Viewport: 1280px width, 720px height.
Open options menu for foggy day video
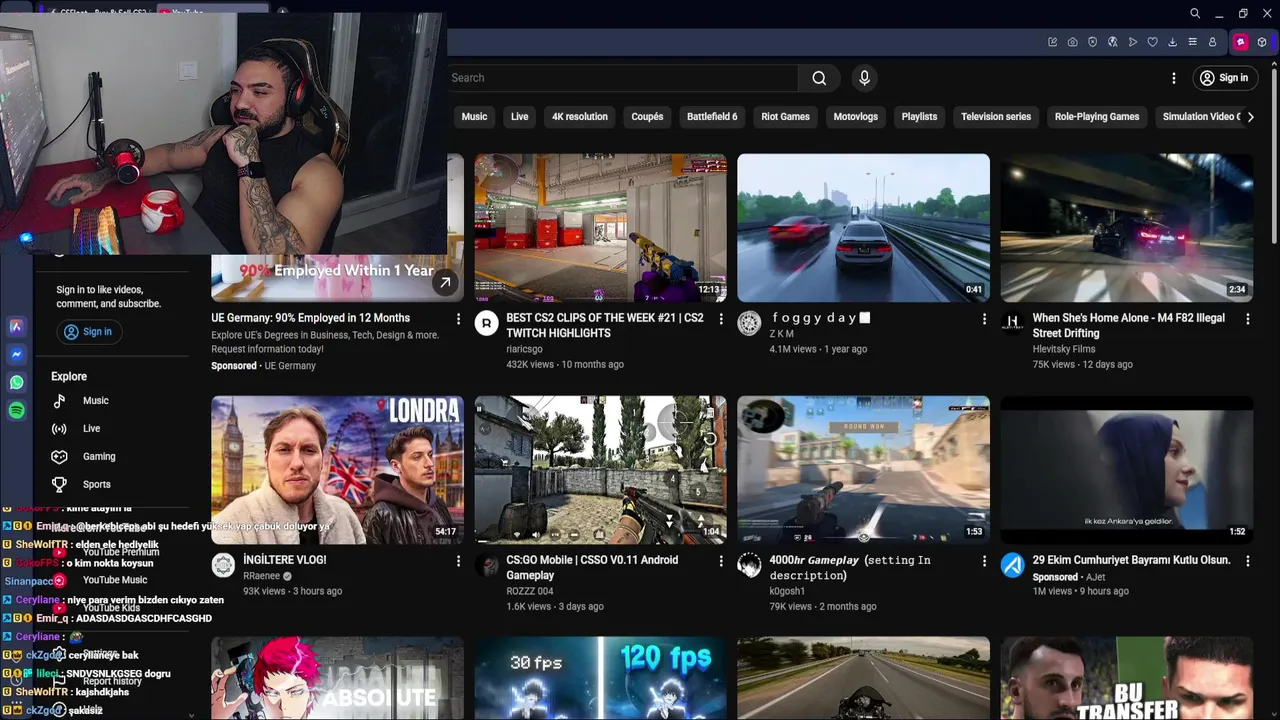tap(984, 319)
